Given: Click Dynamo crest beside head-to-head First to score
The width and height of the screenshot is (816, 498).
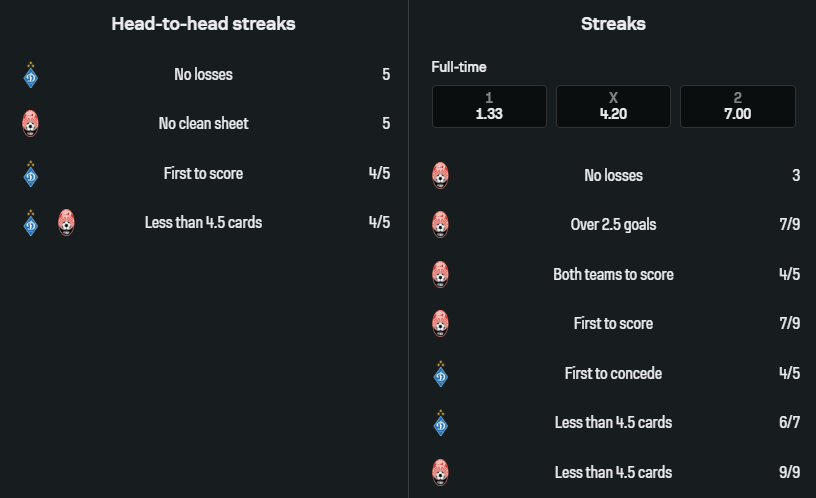Looking at the screenshot, I should tap(30, 174).
